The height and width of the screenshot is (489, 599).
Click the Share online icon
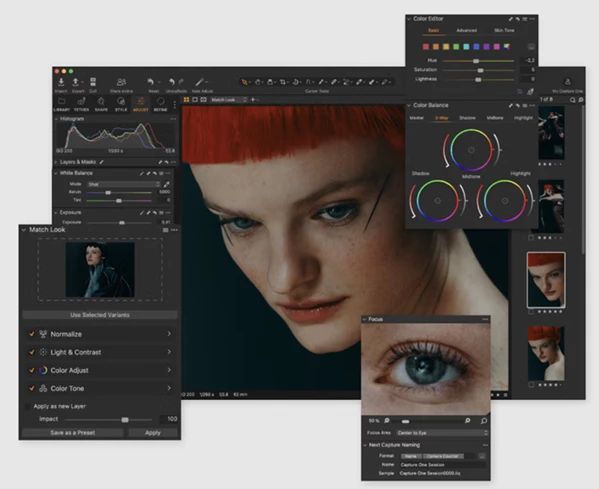click(x=121, y=82)
